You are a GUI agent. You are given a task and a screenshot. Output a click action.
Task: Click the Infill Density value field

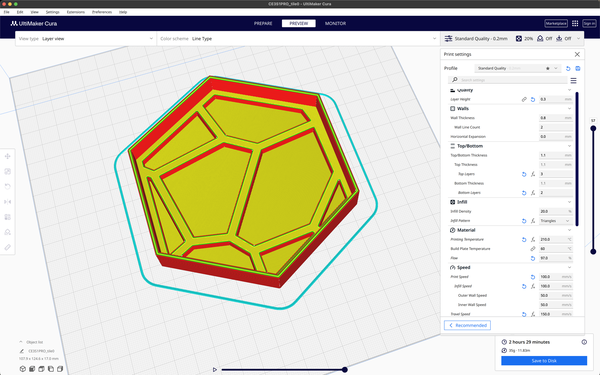(x=556, y=211)
